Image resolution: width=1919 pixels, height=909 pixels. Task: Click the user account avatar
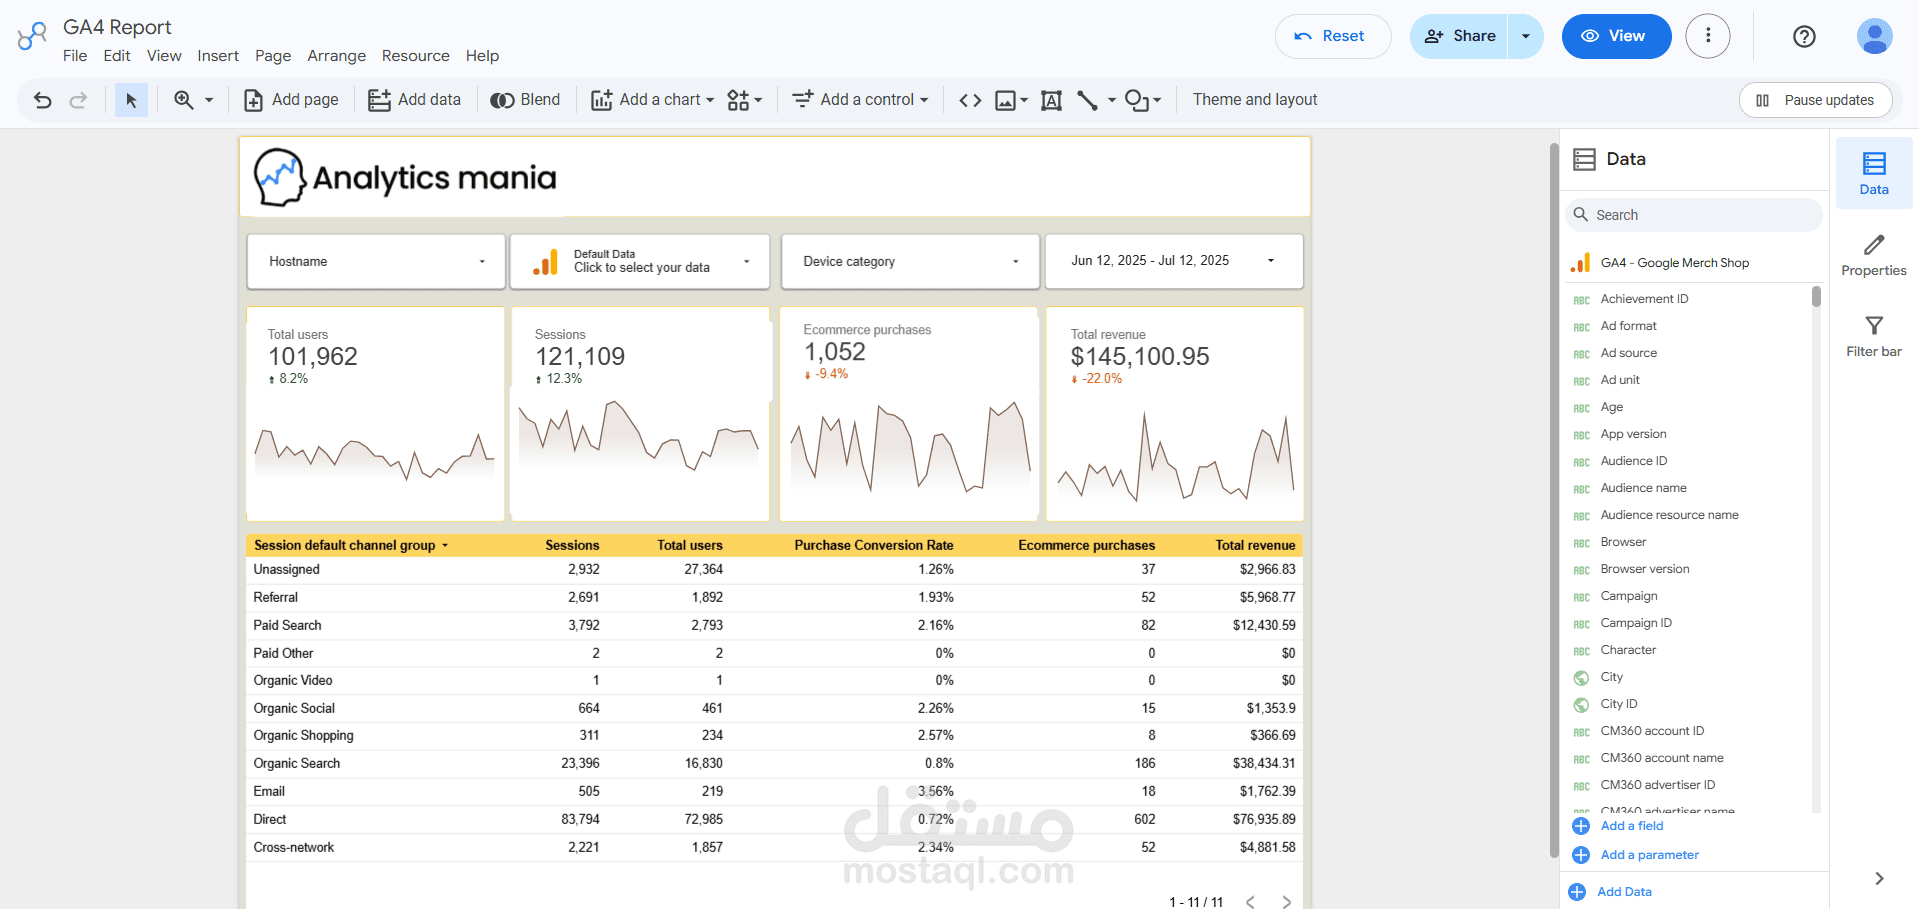coord(1874,36)
